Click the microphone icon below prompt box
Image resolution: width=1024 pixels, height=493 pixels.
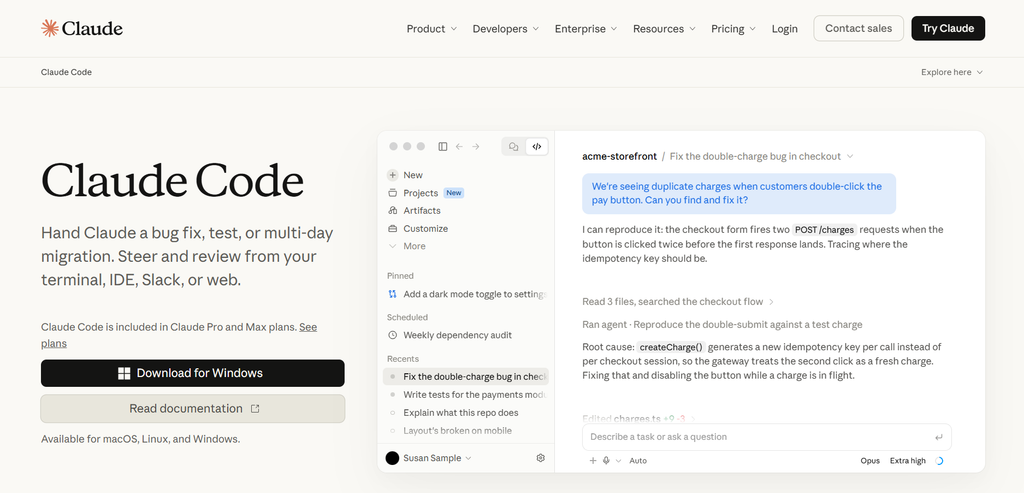[607, 460]
